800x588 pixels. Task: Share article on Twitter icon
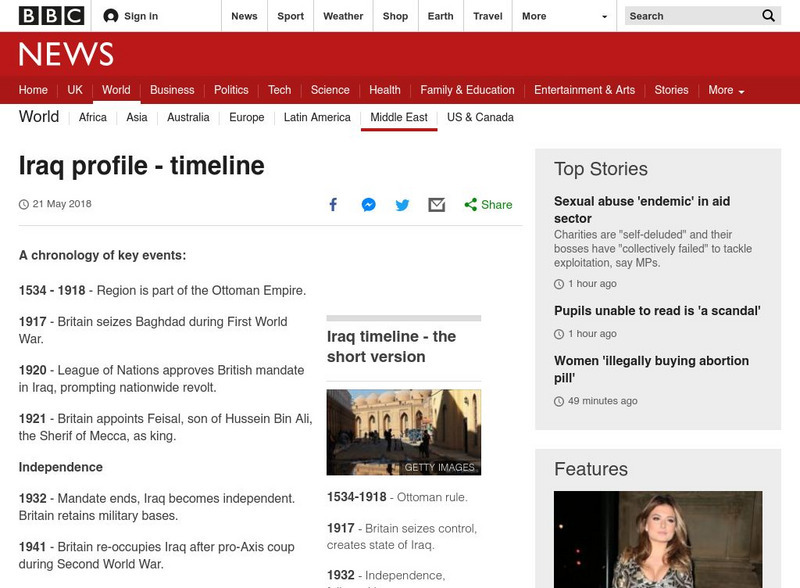pos(402,205)
